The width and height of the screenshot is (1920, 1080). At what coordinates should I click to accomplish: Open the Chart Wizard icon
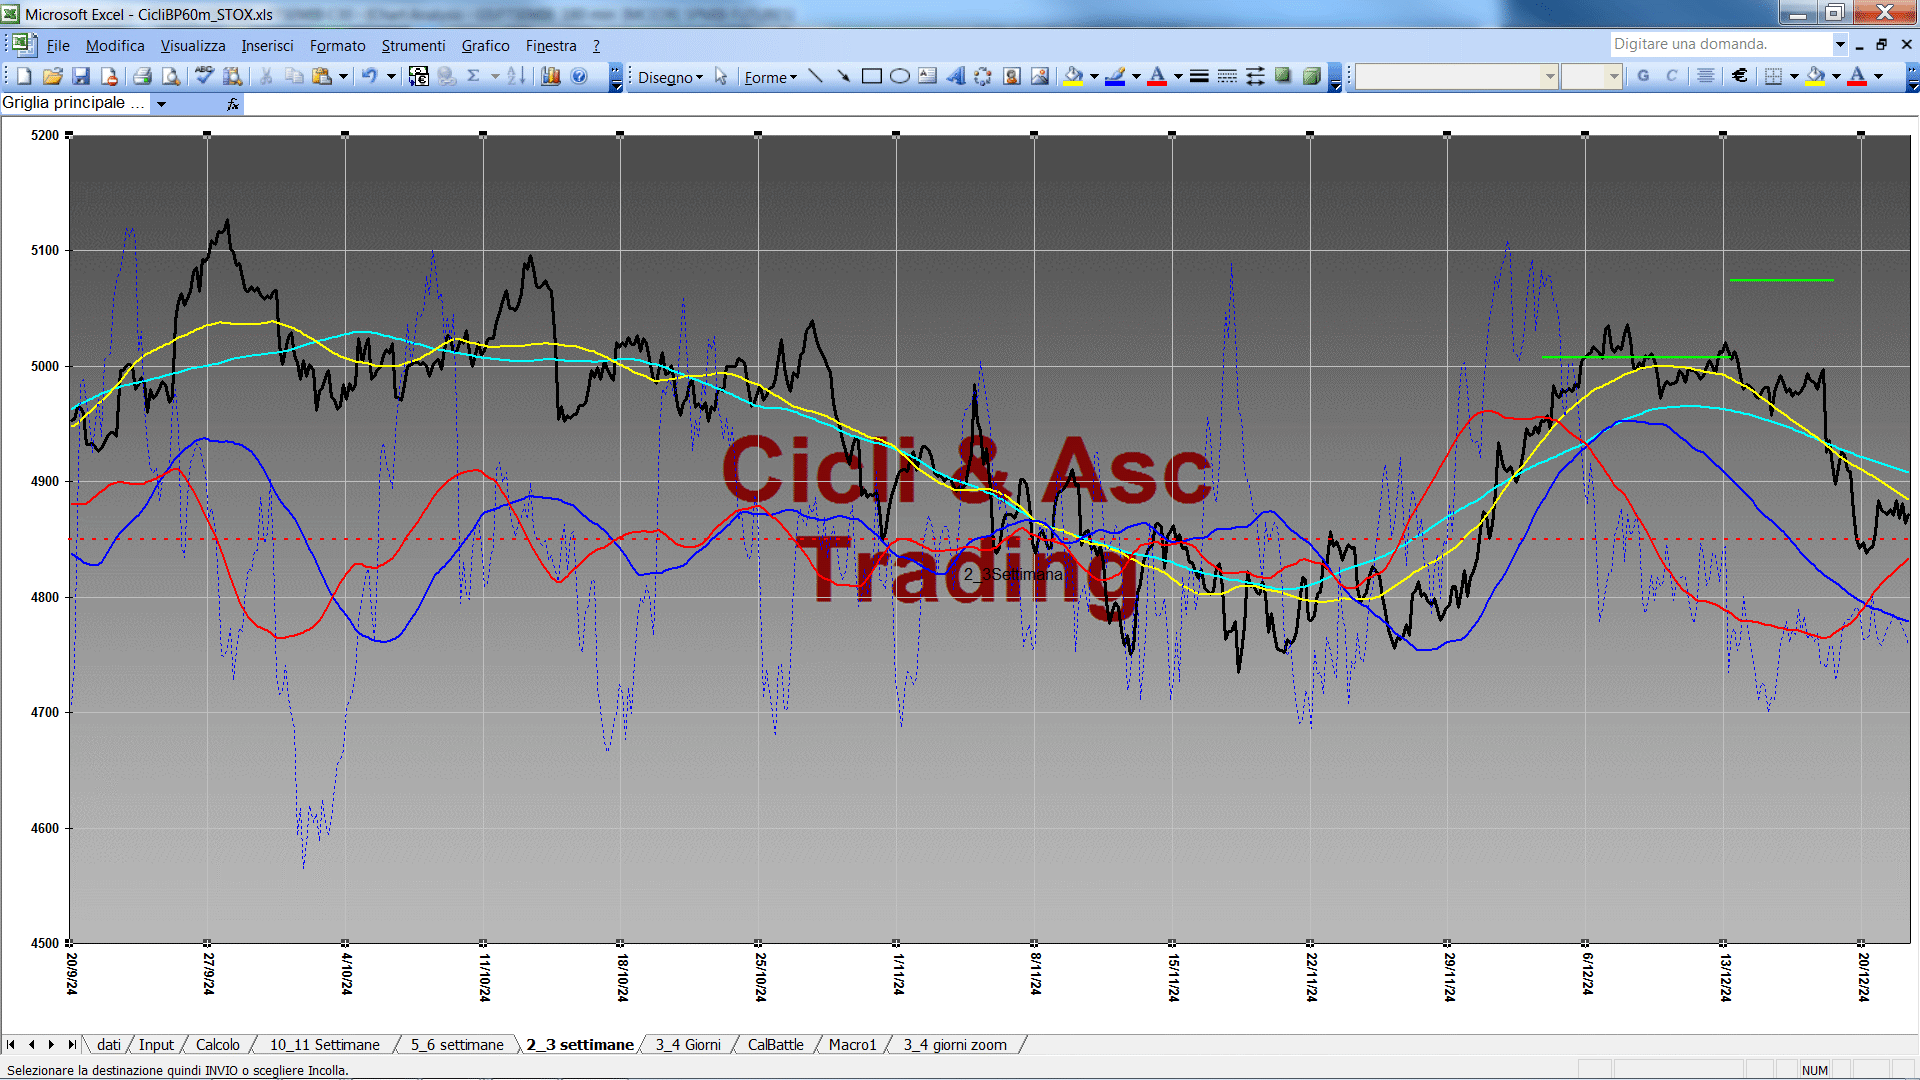[551, 76]
